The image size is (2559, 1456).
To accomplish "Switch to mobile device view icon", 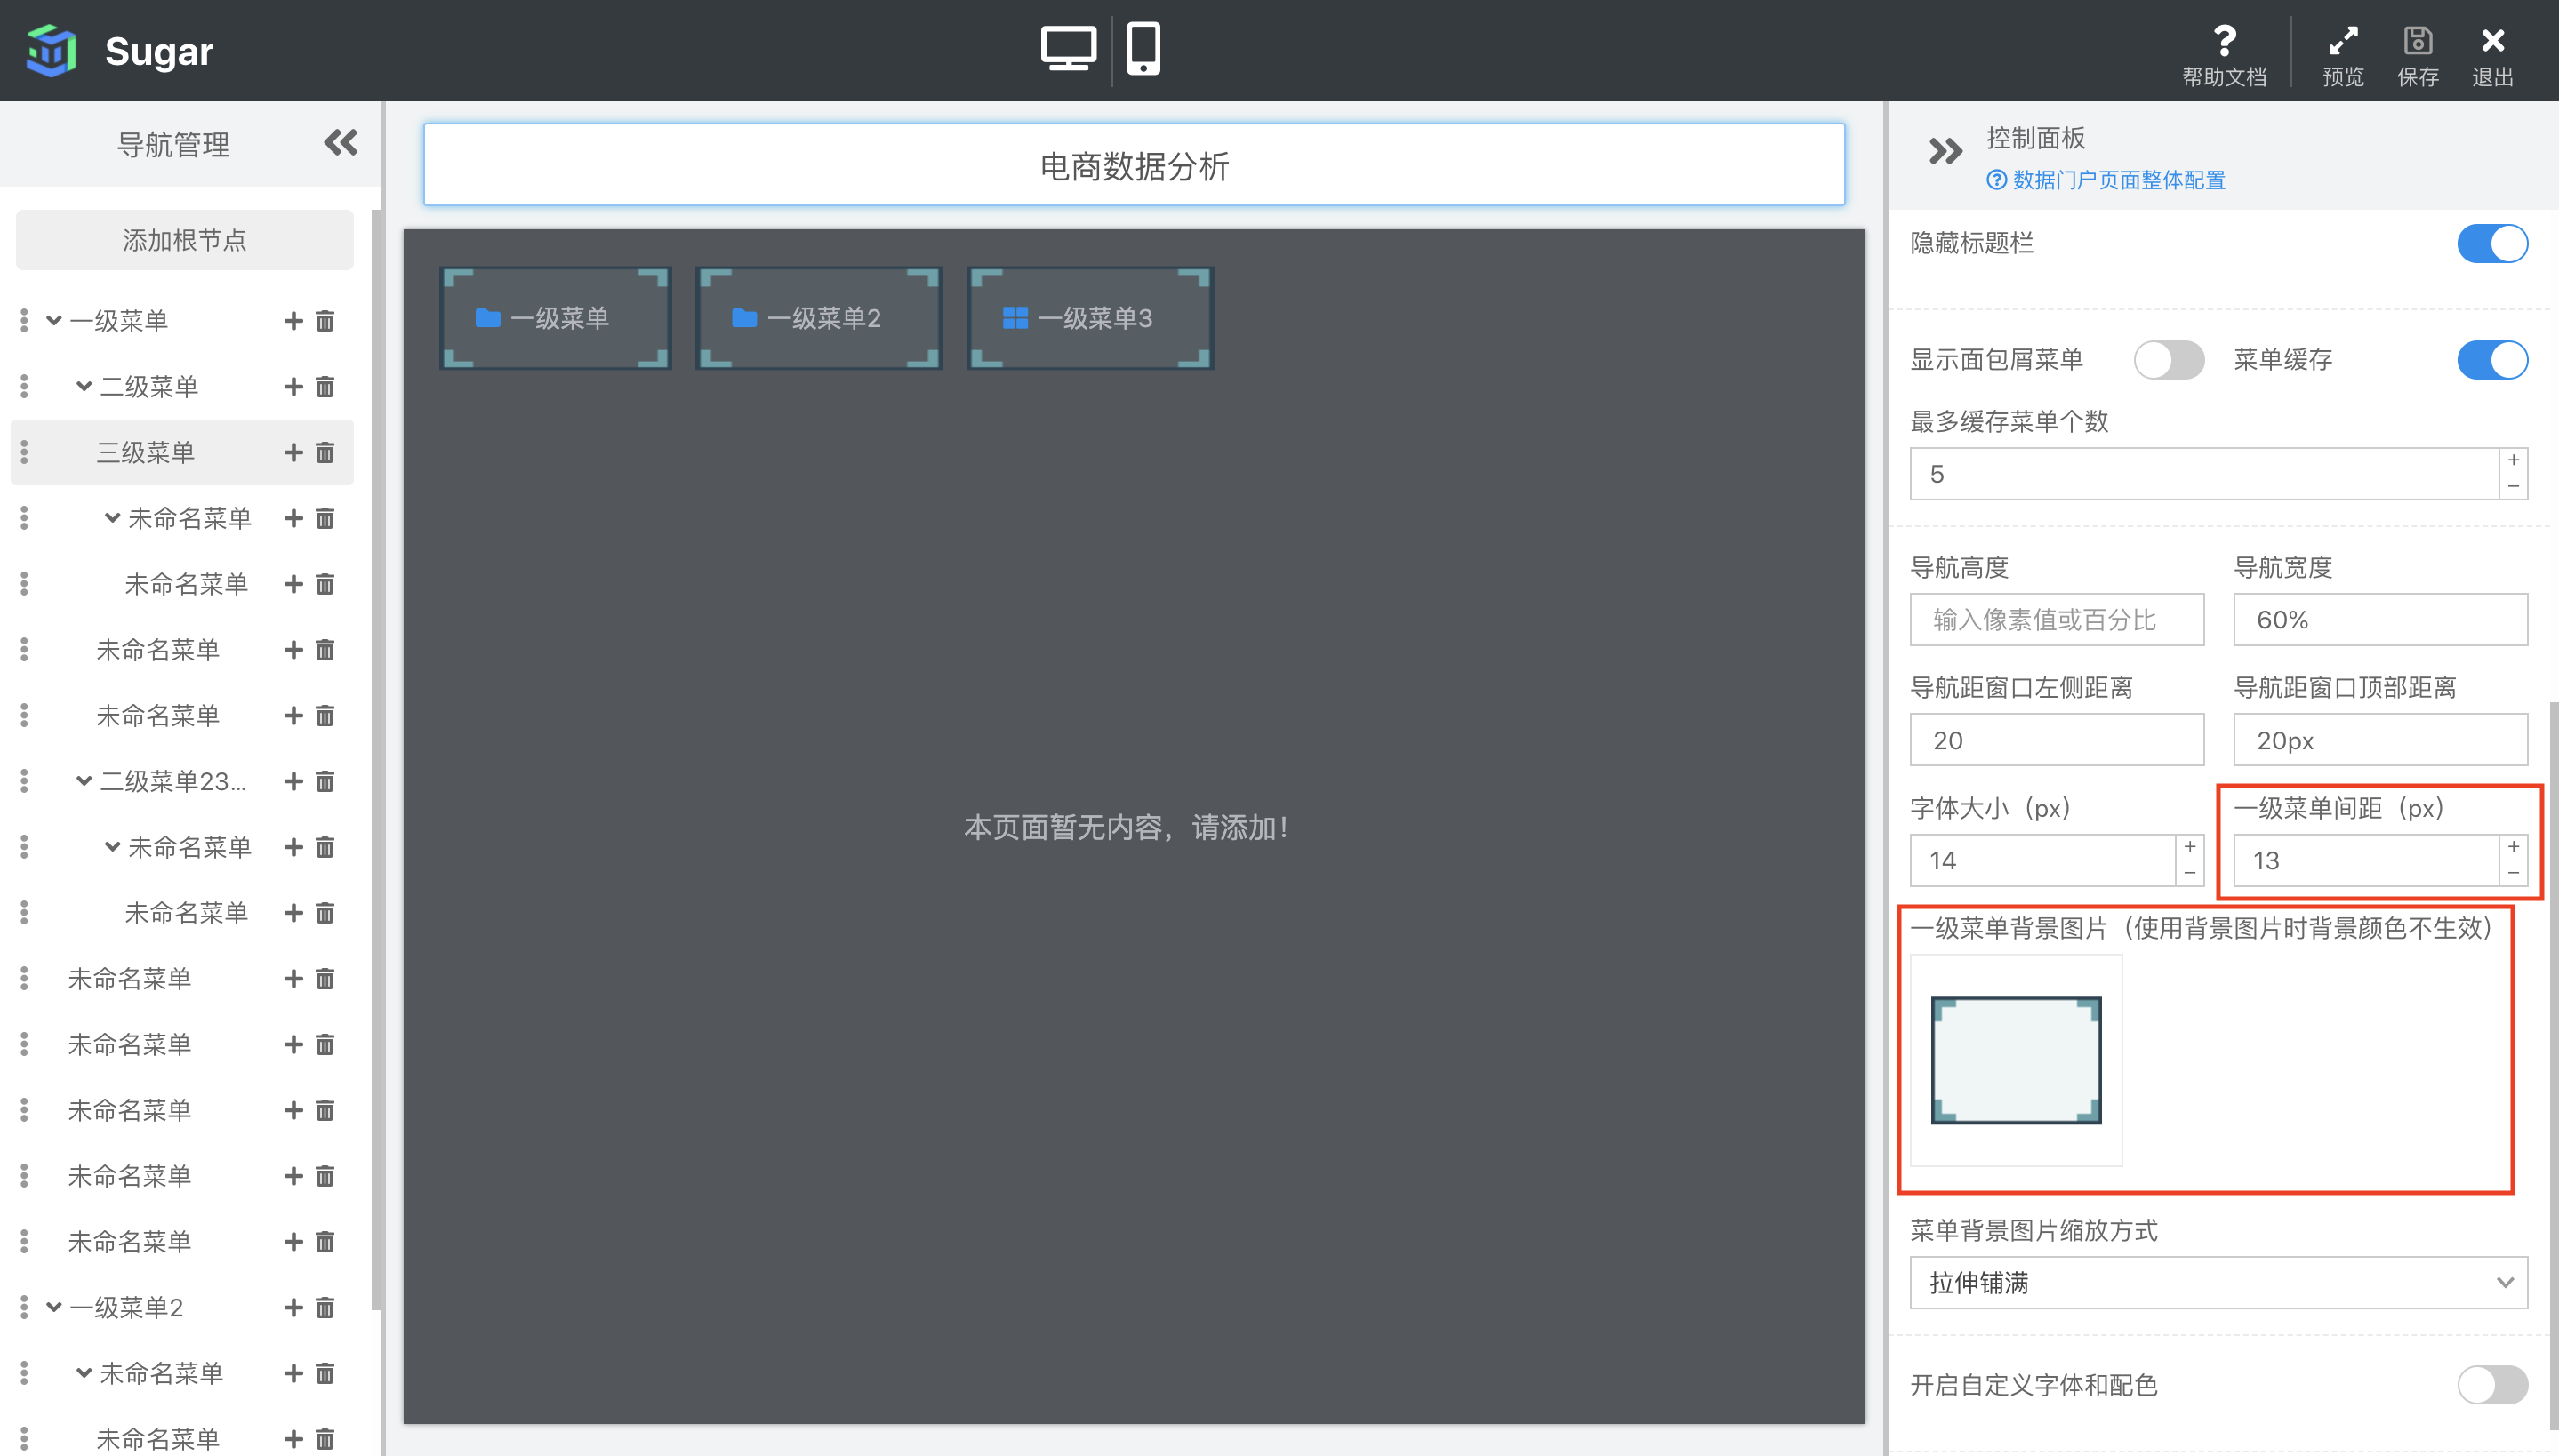I will coord(1143,47).
